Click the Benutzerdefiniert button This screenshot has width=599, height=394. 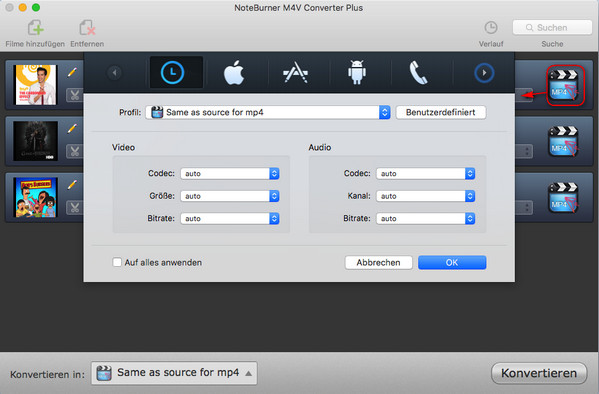(x=441, y=112)
